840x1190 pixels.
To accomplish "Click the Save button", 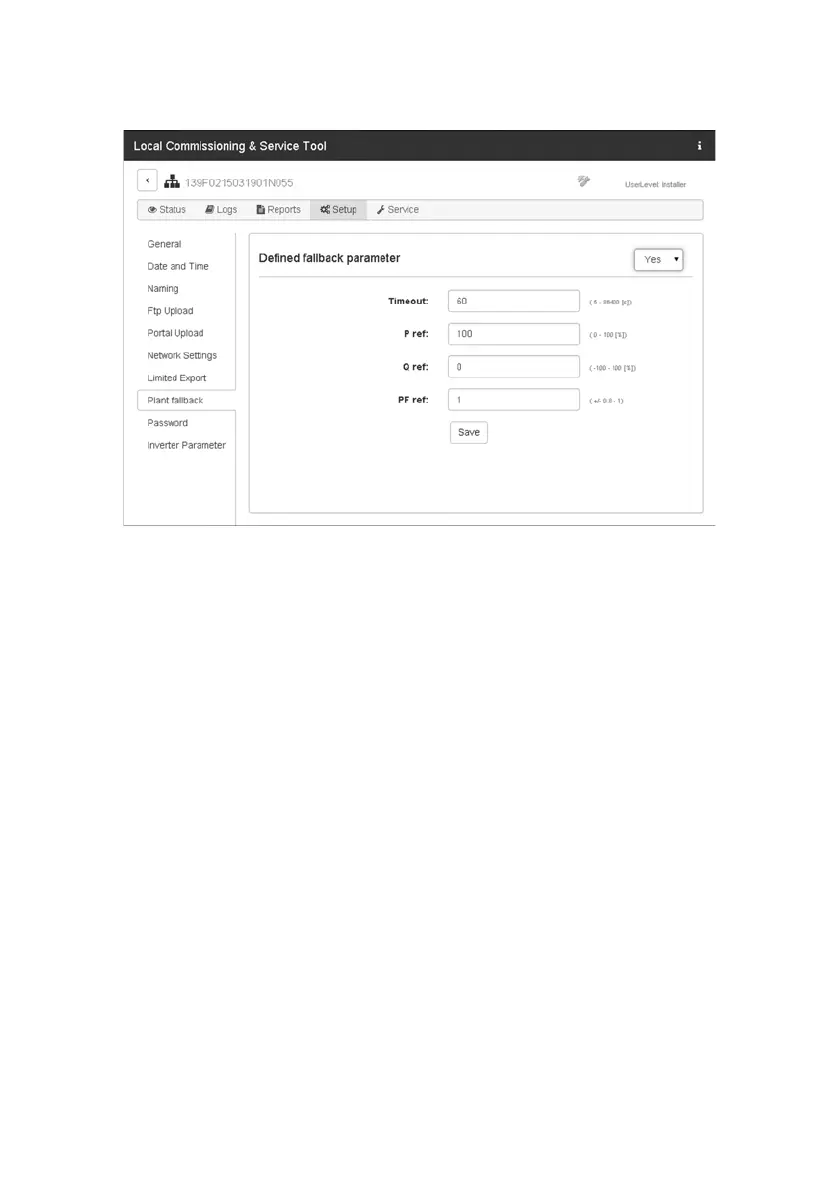I will click(469, 433).
